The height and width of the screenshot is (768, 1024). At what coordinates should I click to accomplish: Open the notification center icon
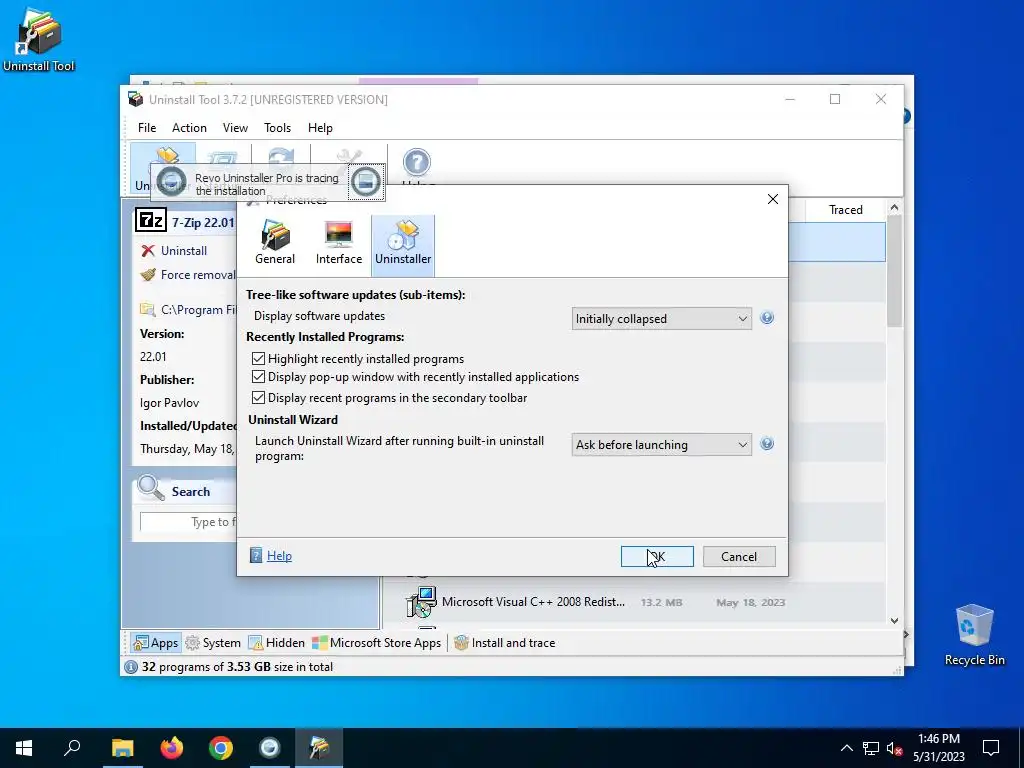point(991,748)
